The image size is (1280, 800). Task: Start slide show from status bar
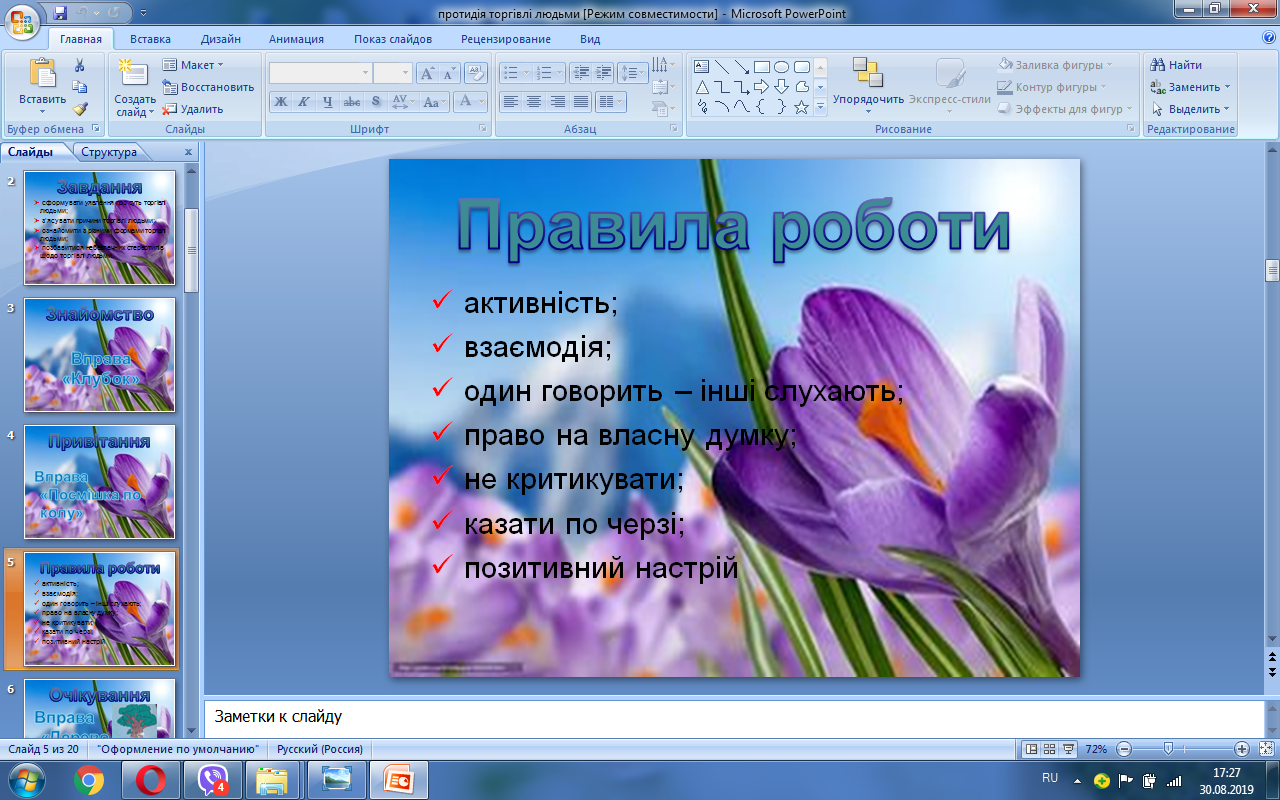(x=1068, y=749)
